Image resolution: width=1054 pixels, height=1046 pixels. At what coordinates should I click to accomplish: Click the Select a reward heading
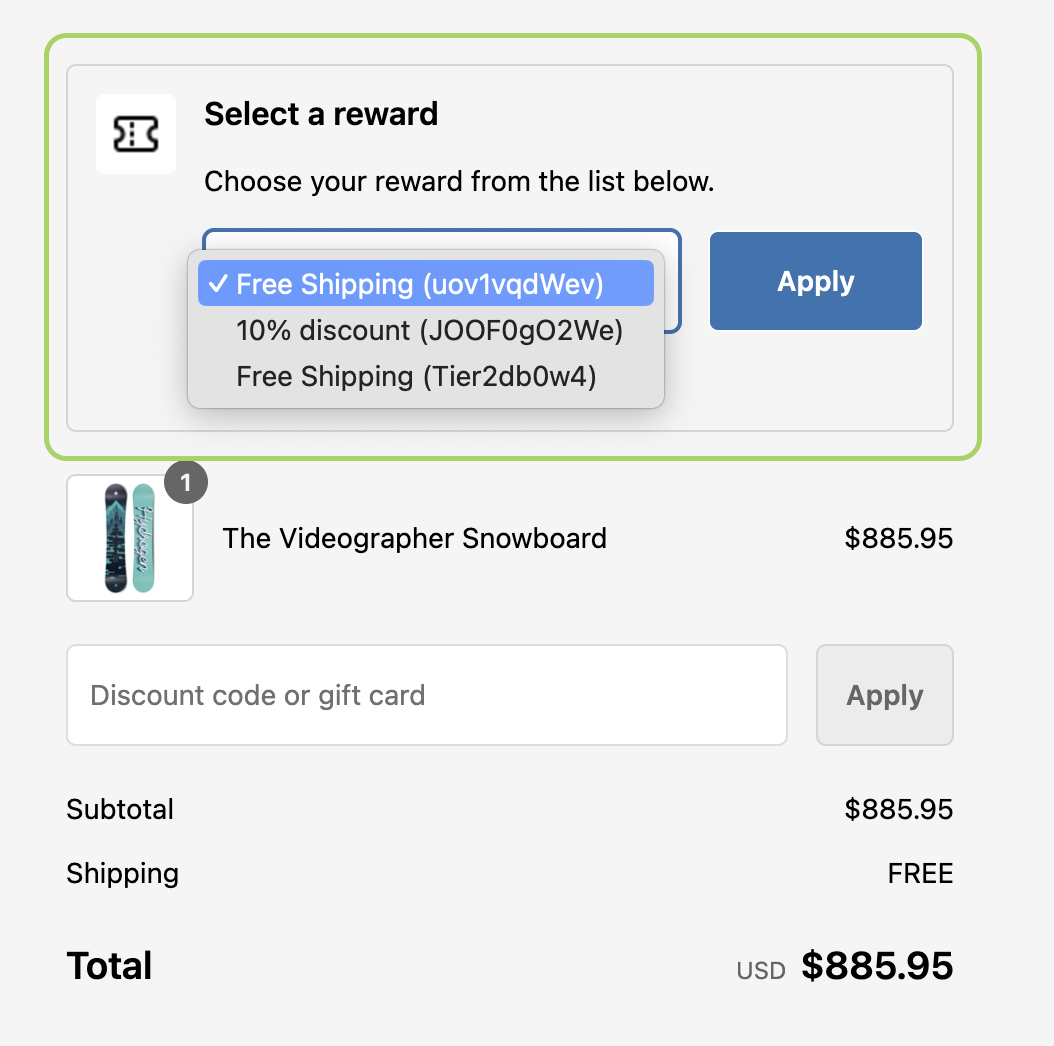[x=321, y=114]
